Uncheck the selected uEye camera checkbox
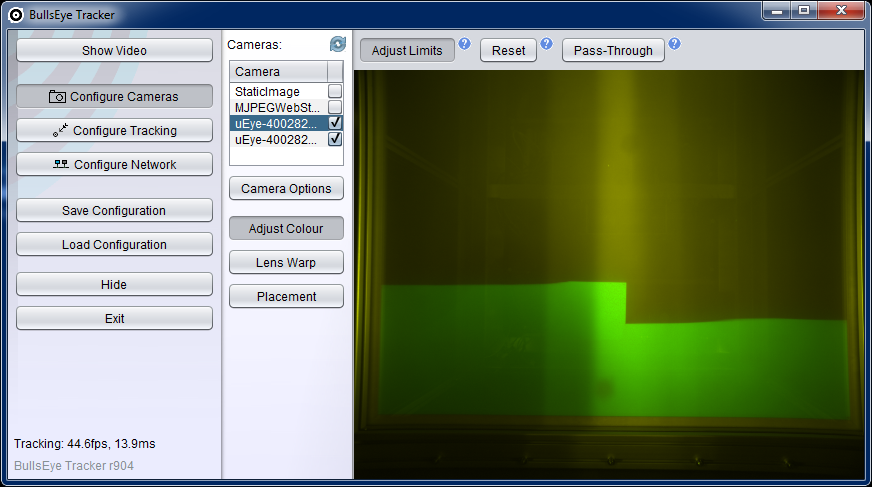This screenshot has height=487, width=872. pyautogui.click(x=335, y=123)
